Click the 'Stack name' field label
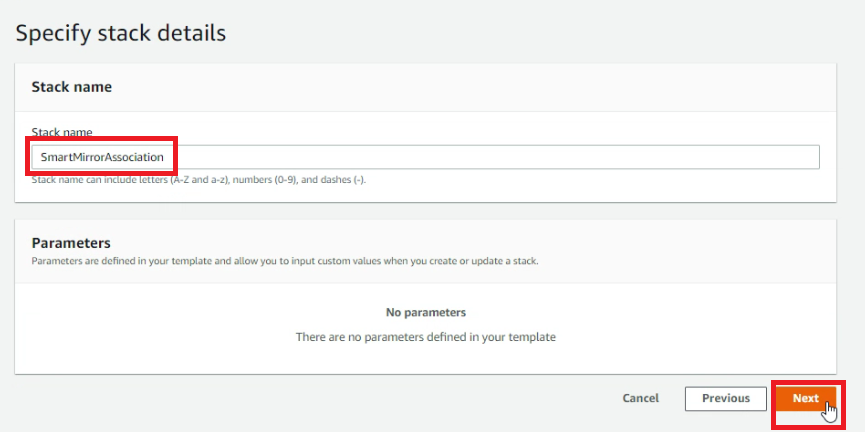 pyautogui.click(x=62, y=132)
